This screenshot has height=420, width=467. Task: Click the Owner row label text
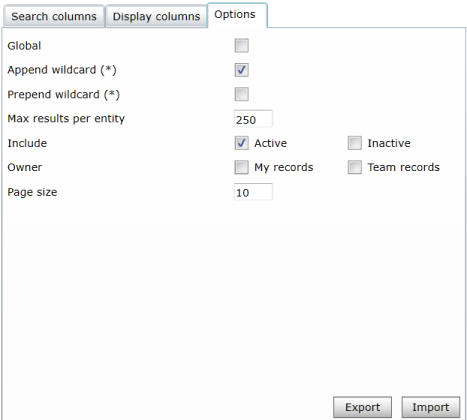(25, 167)
